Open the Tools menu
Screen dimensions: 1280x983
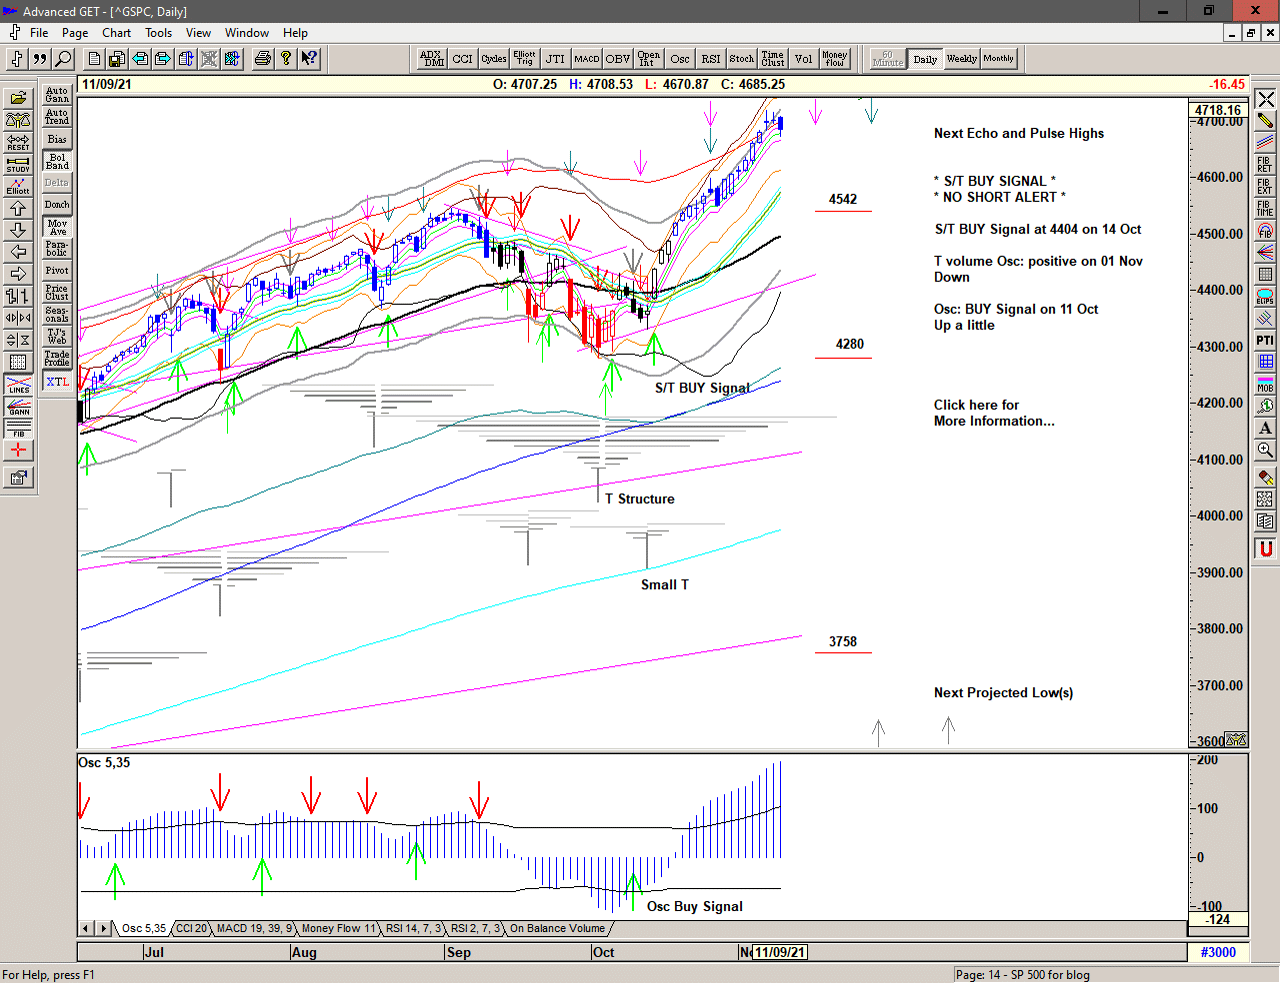158,33
